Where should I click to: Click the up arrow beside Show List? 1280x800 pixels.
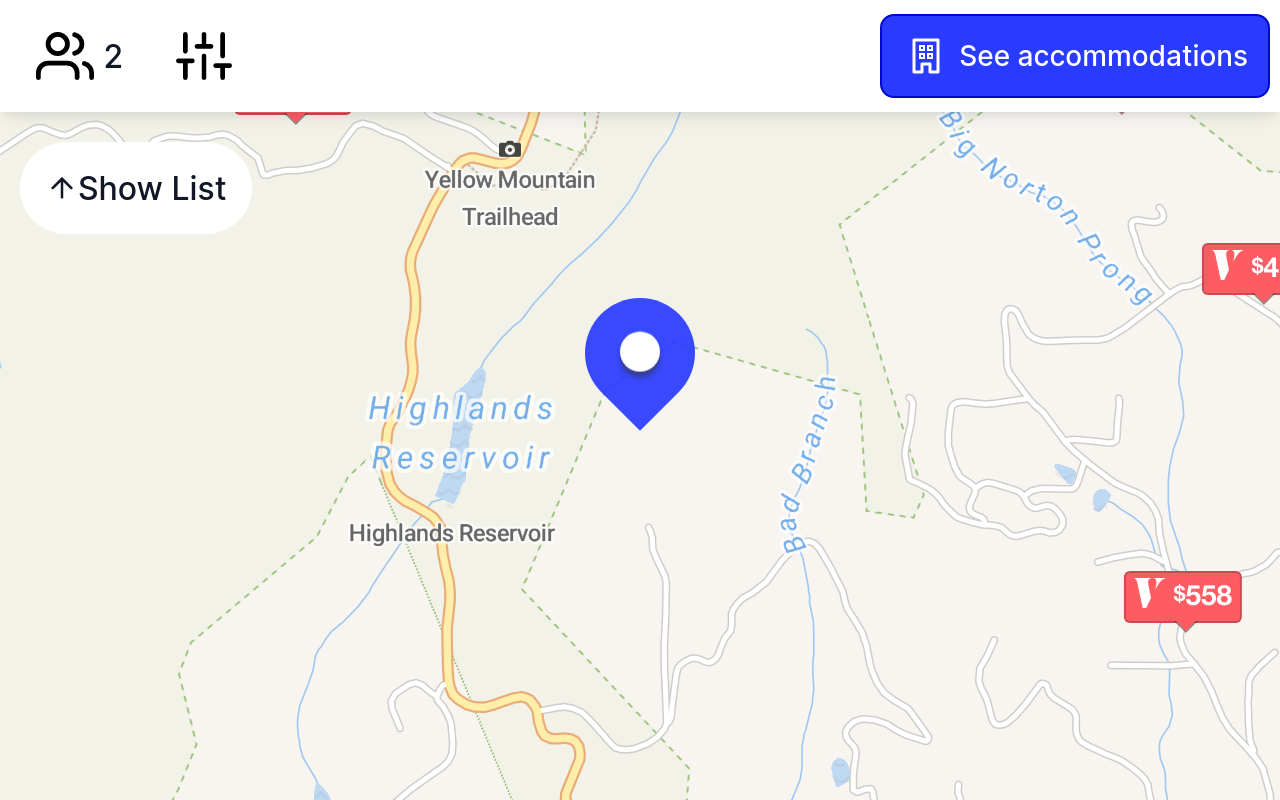(x=61, y=188)
